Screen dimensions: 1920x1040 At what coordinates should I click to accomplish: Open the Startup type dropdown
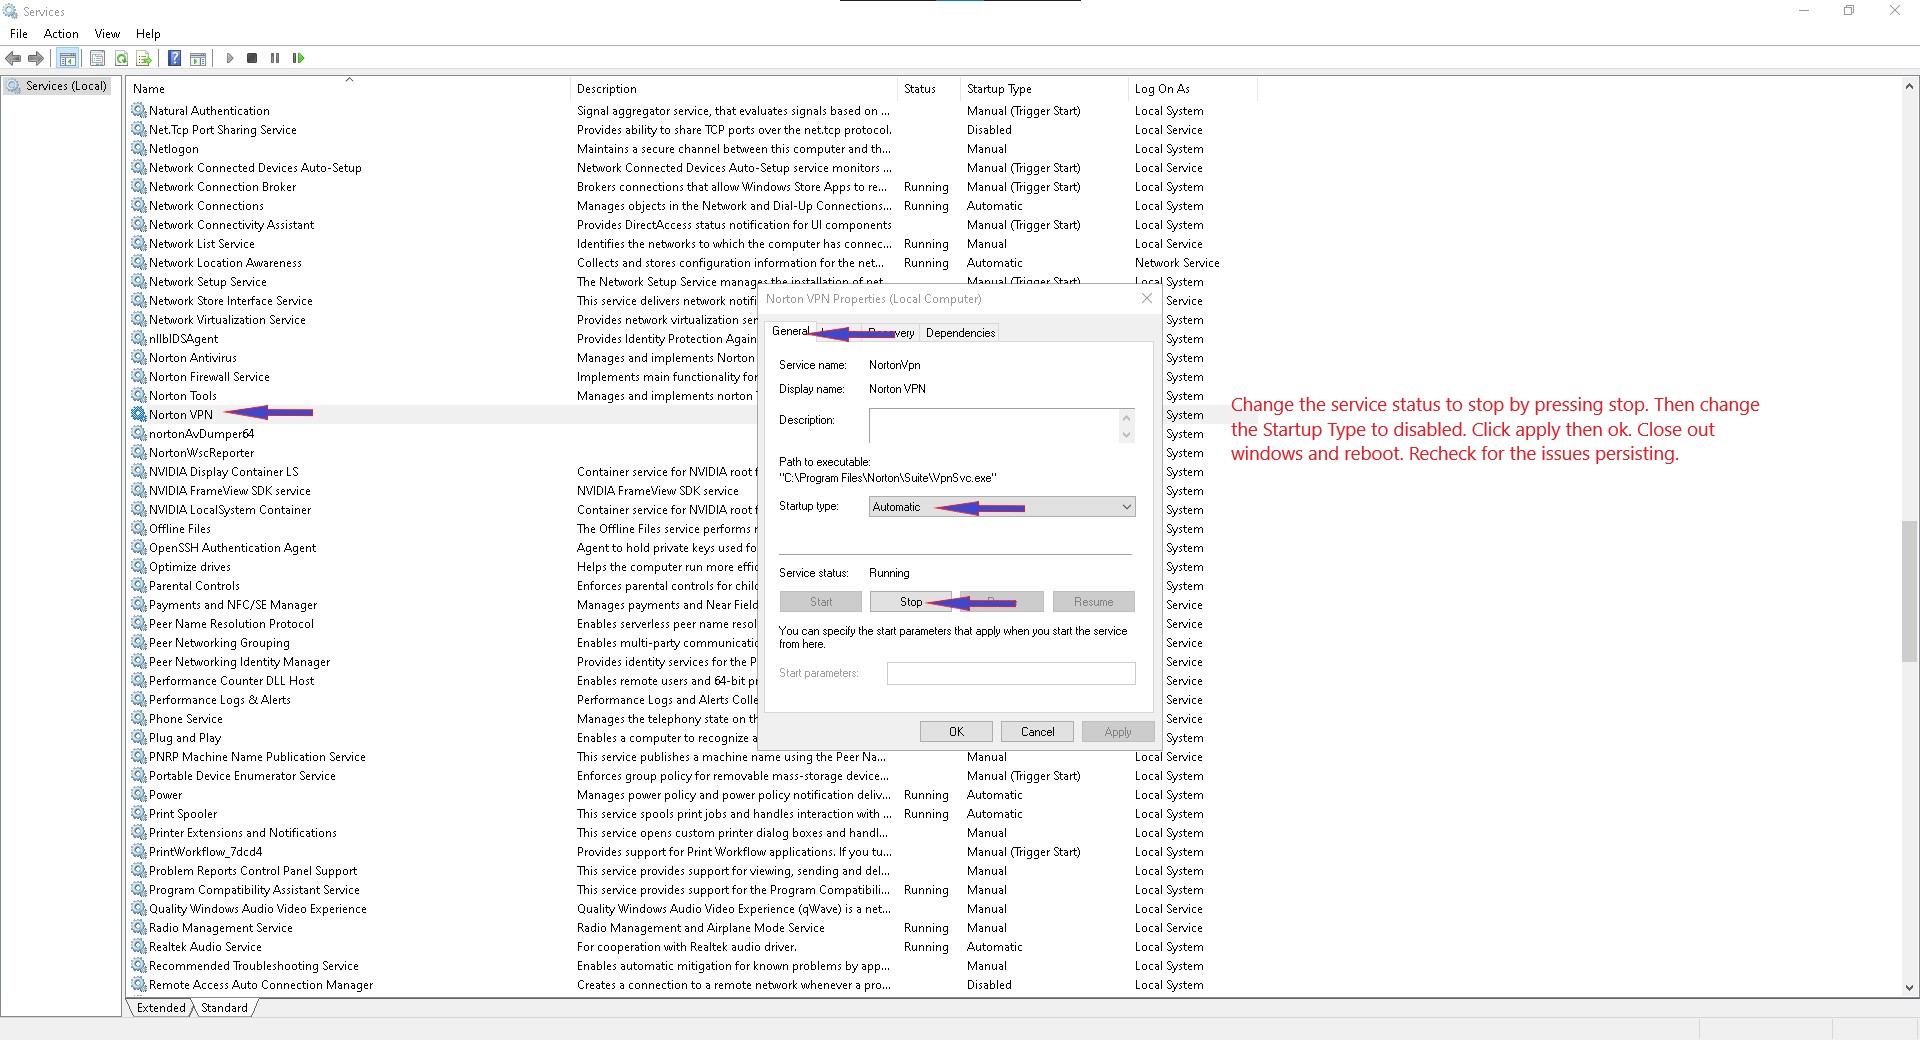(x=1002, y=507)
